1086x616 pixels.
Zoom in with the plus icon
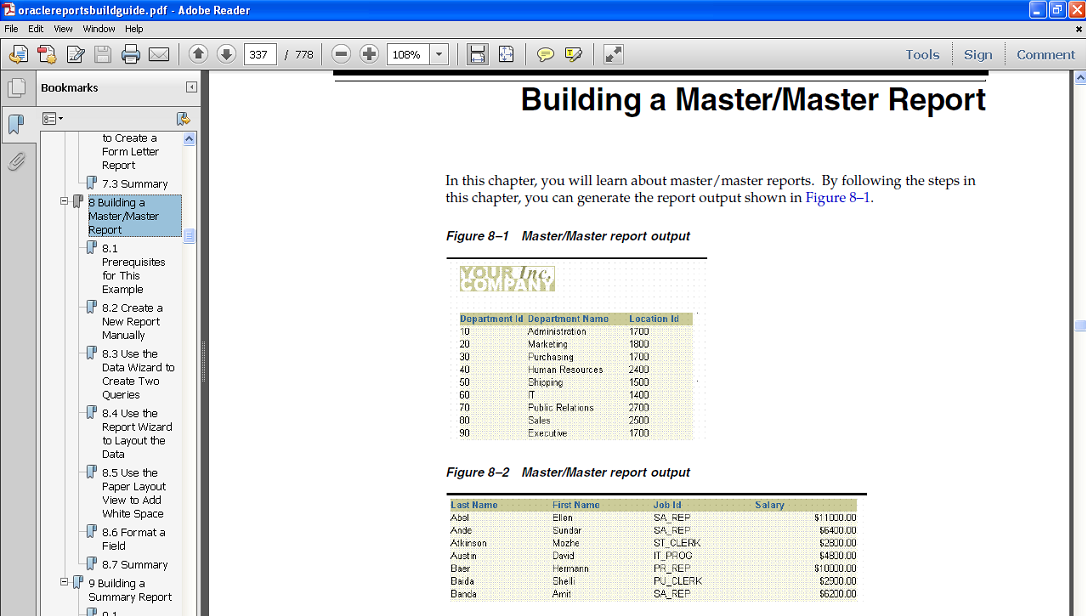point(370,54)
